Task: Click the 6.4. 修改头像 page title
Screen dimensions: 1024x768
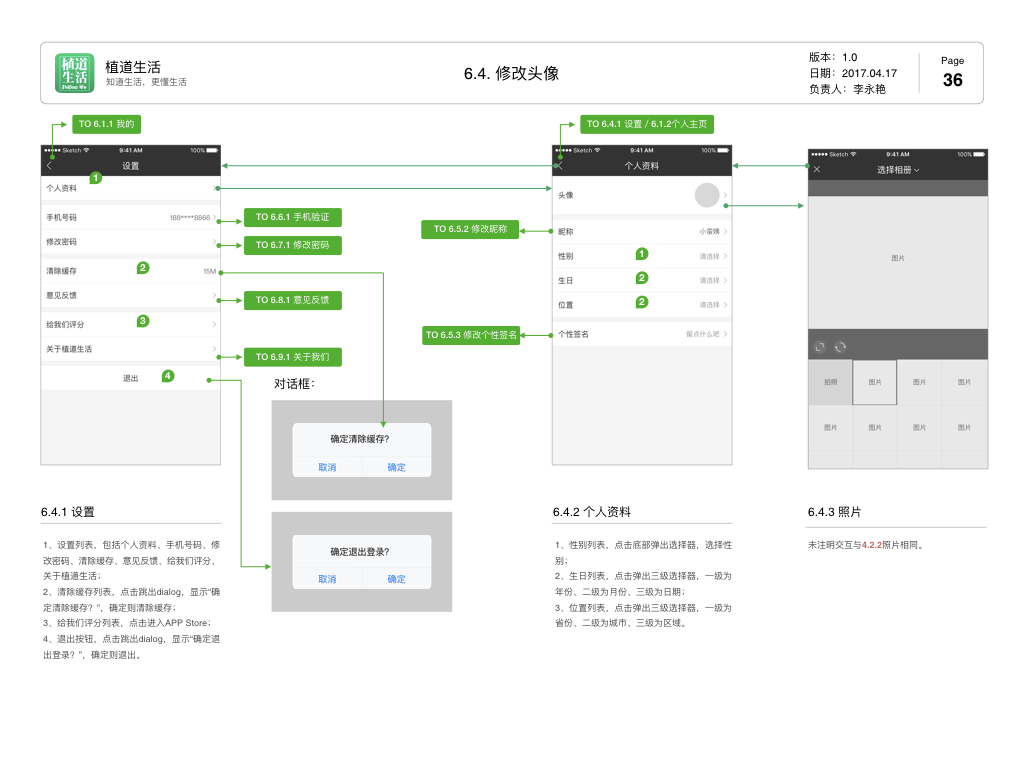Action: [x=511, y=73]
